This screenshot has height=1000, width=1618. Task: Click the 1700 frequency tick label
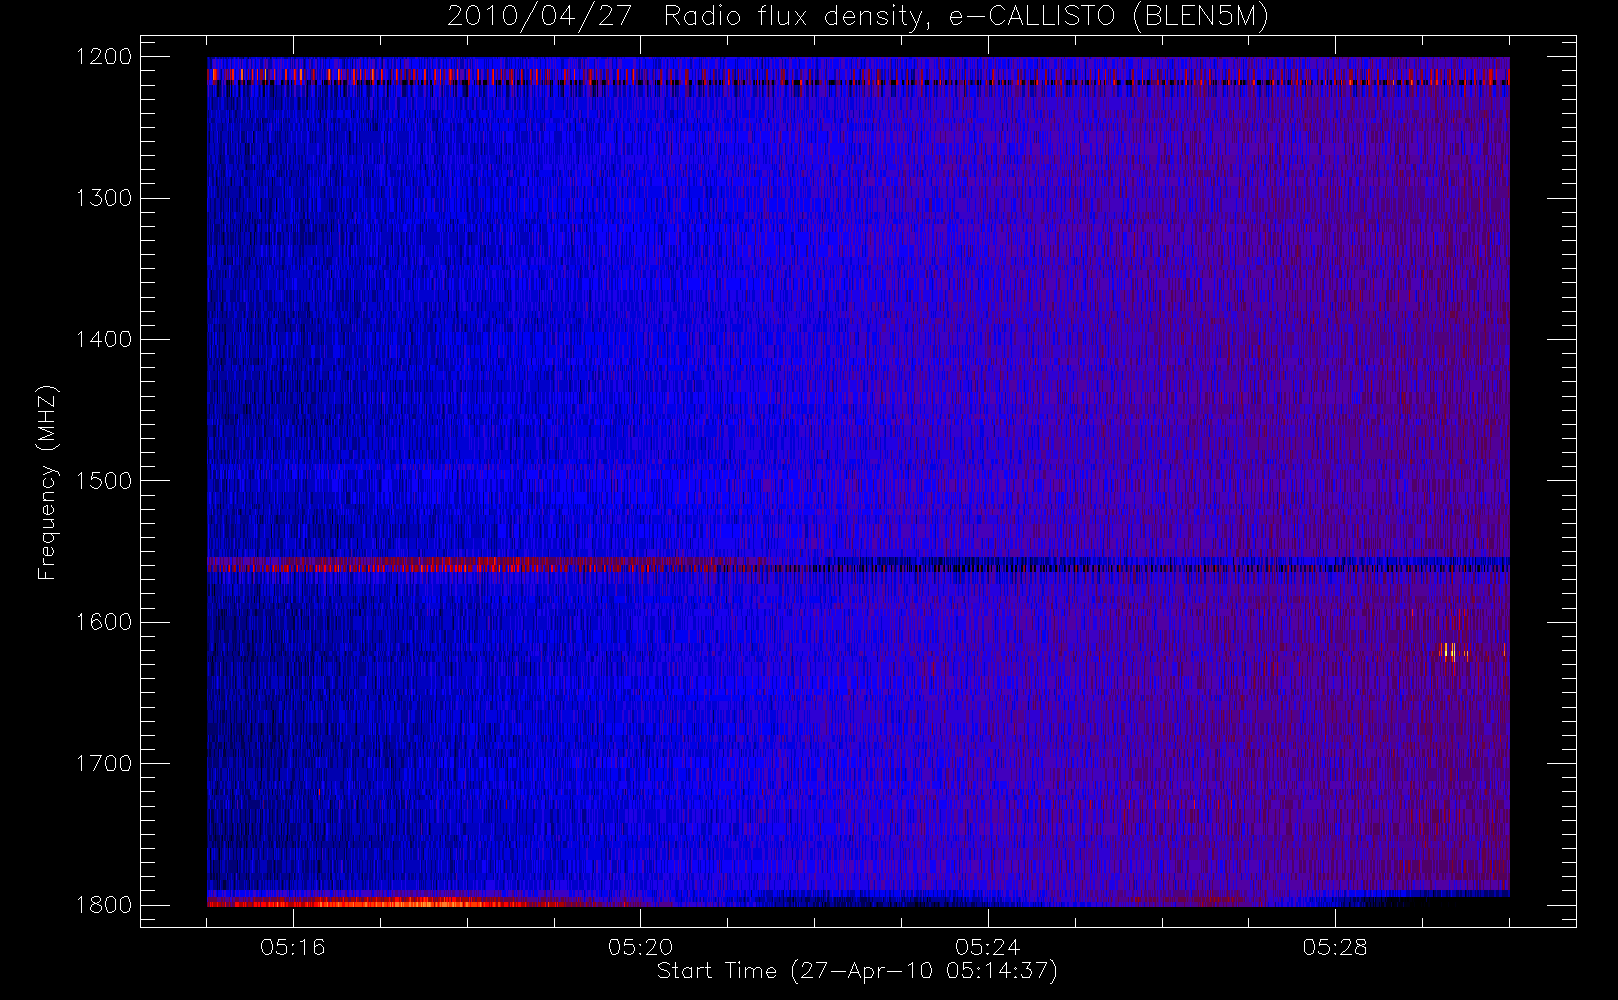(x=104, y=763)
